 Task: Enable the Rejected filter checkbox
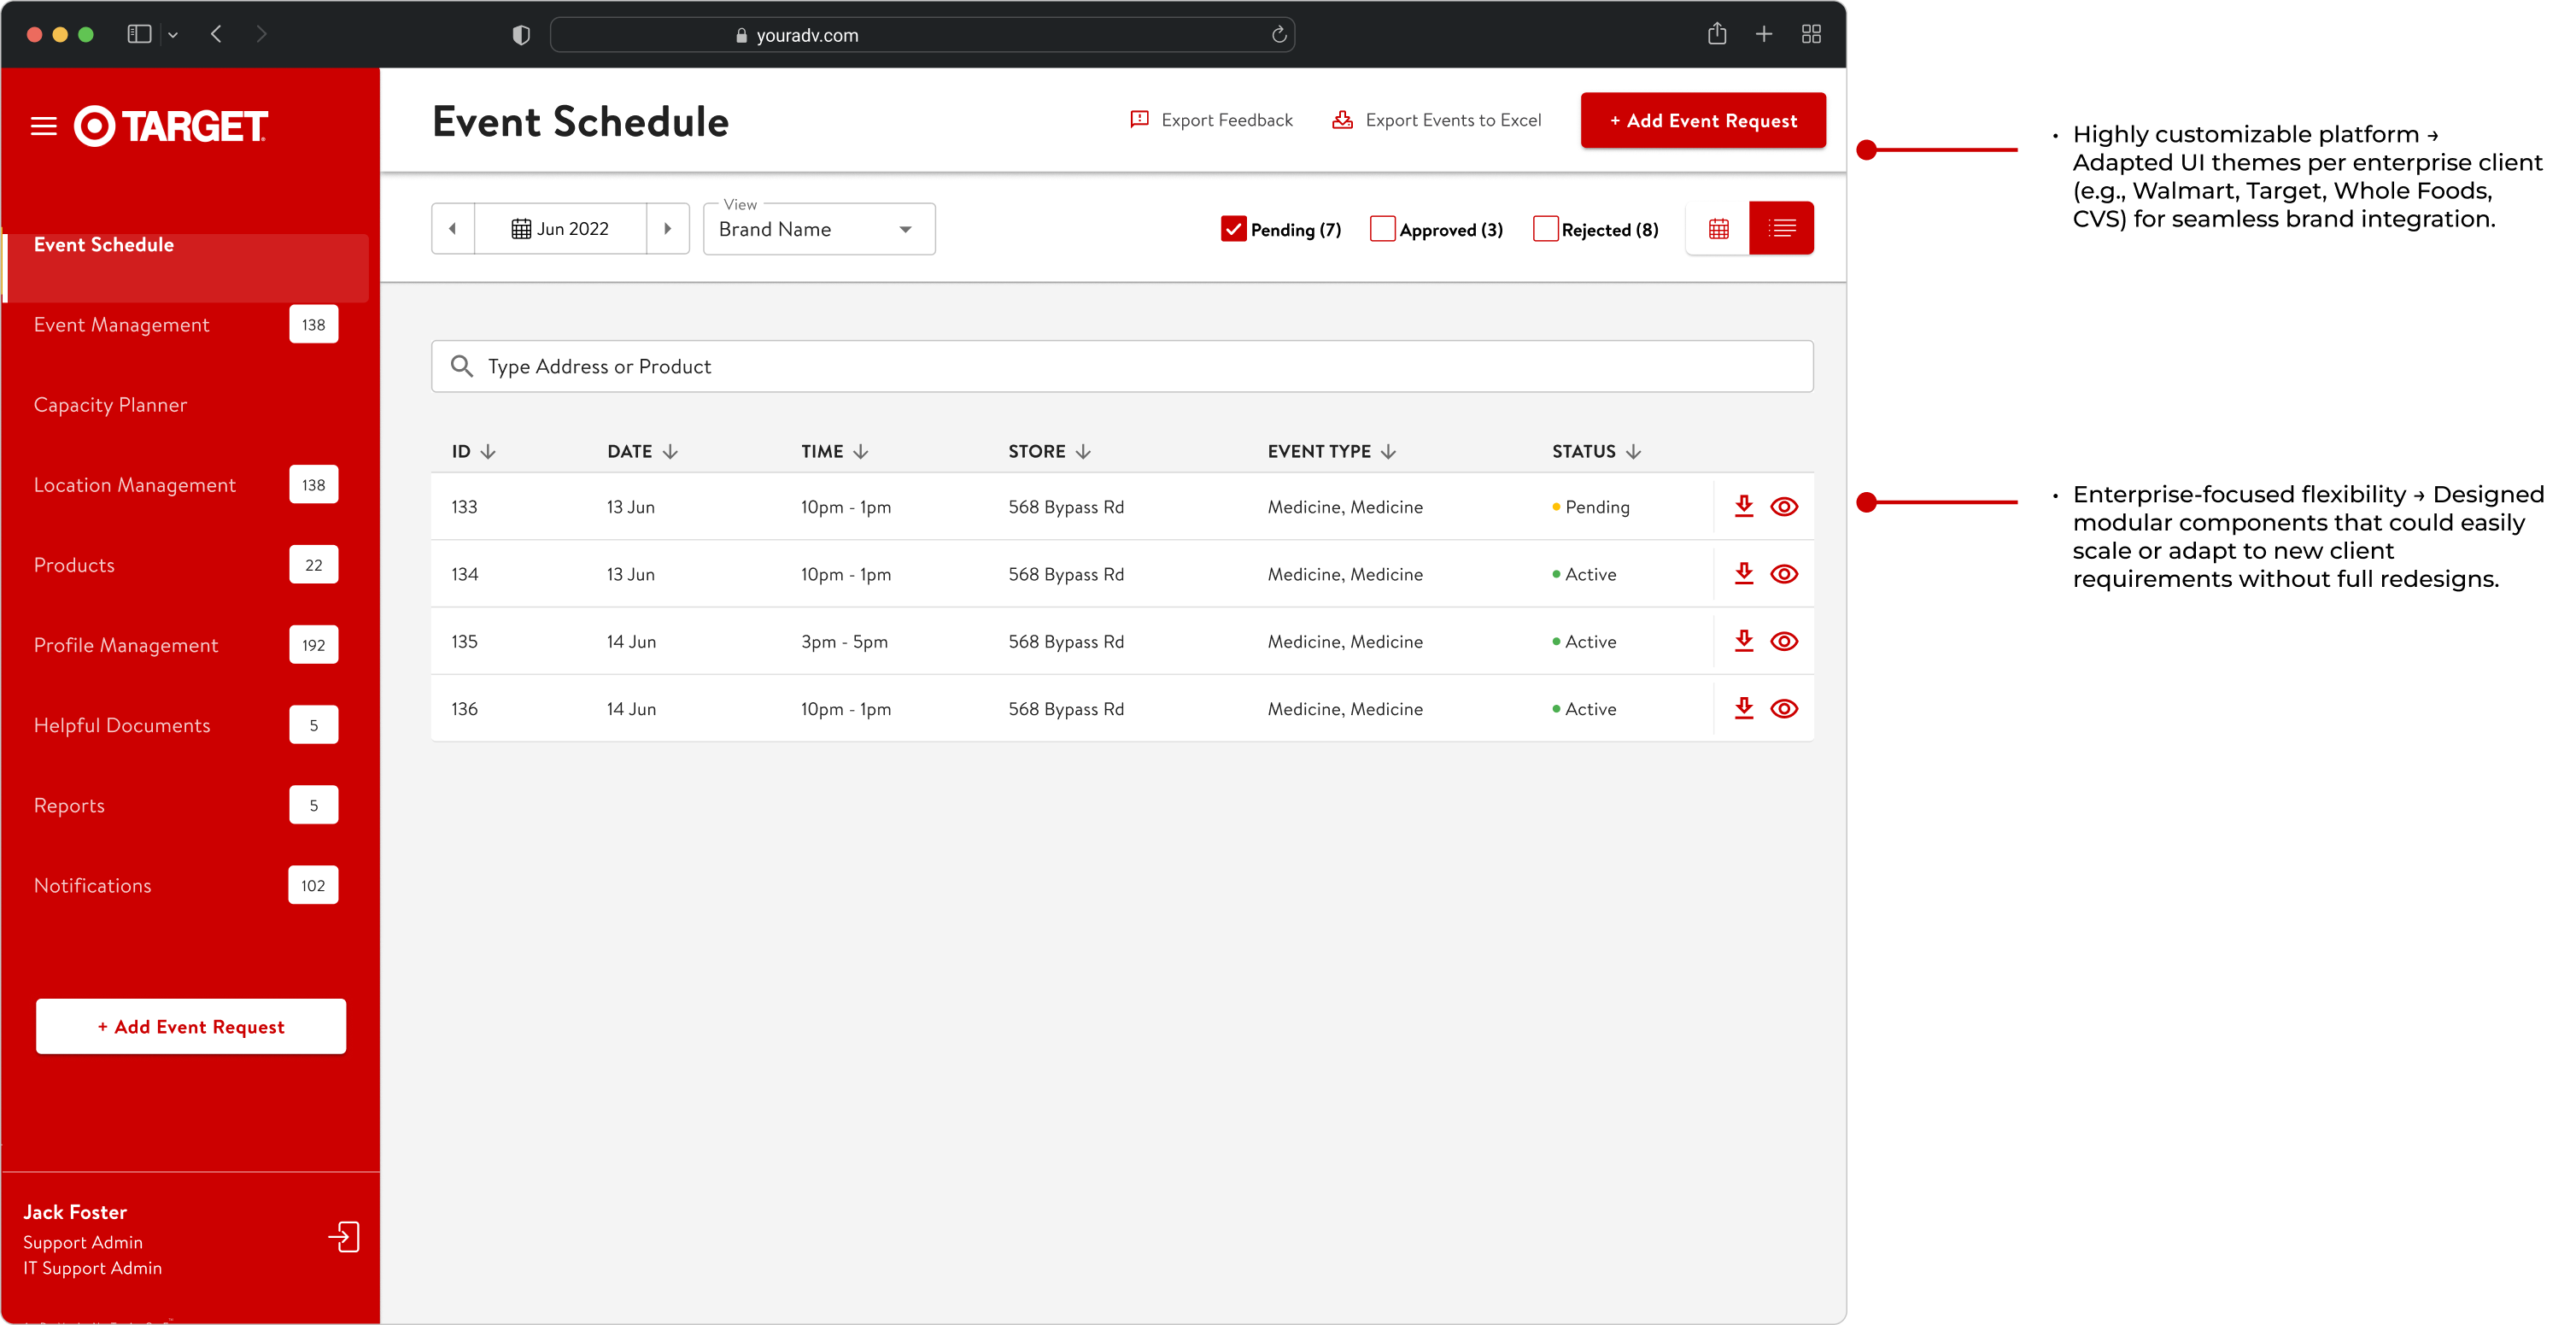[x=1545, y=229]
